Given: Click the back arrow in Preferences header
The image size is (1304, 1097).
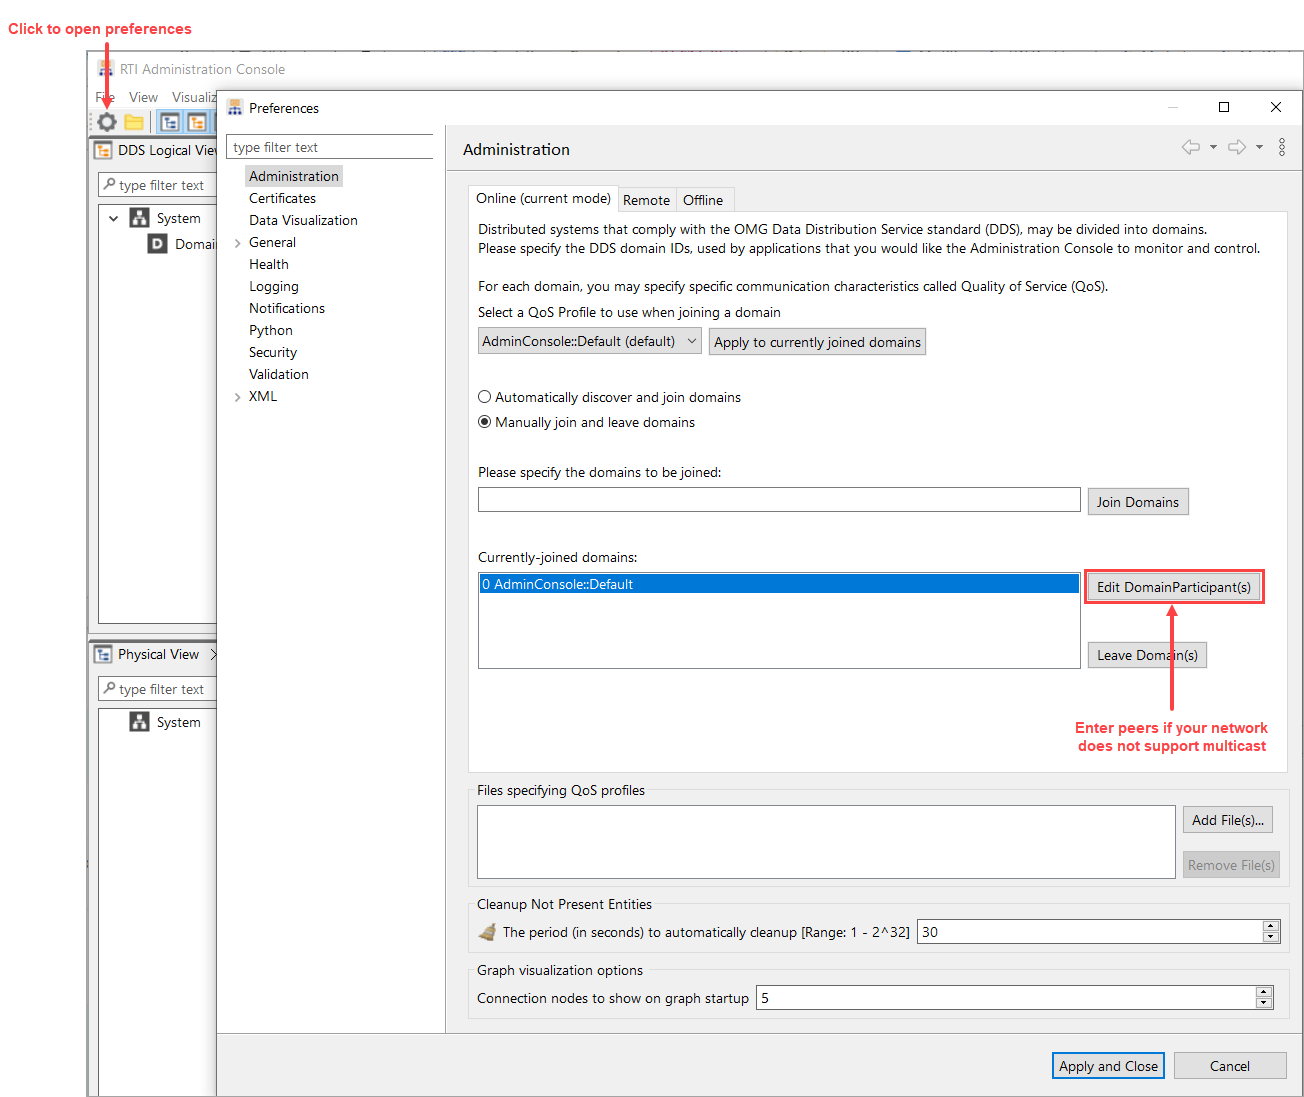Looking at the screenshot, I should (x=1190, y=147).
